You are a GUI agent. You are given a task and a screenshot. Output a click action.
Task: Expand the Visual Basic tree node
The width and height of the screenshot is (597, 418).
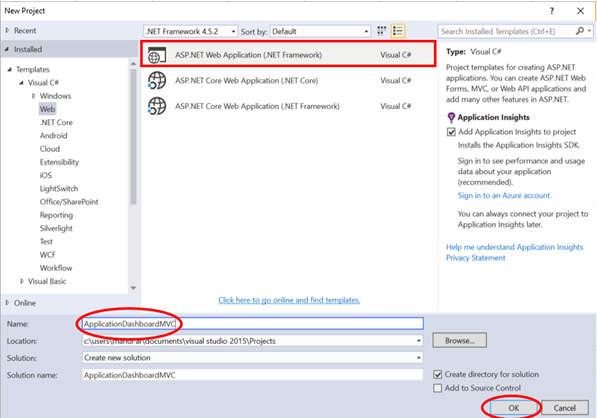22,281
